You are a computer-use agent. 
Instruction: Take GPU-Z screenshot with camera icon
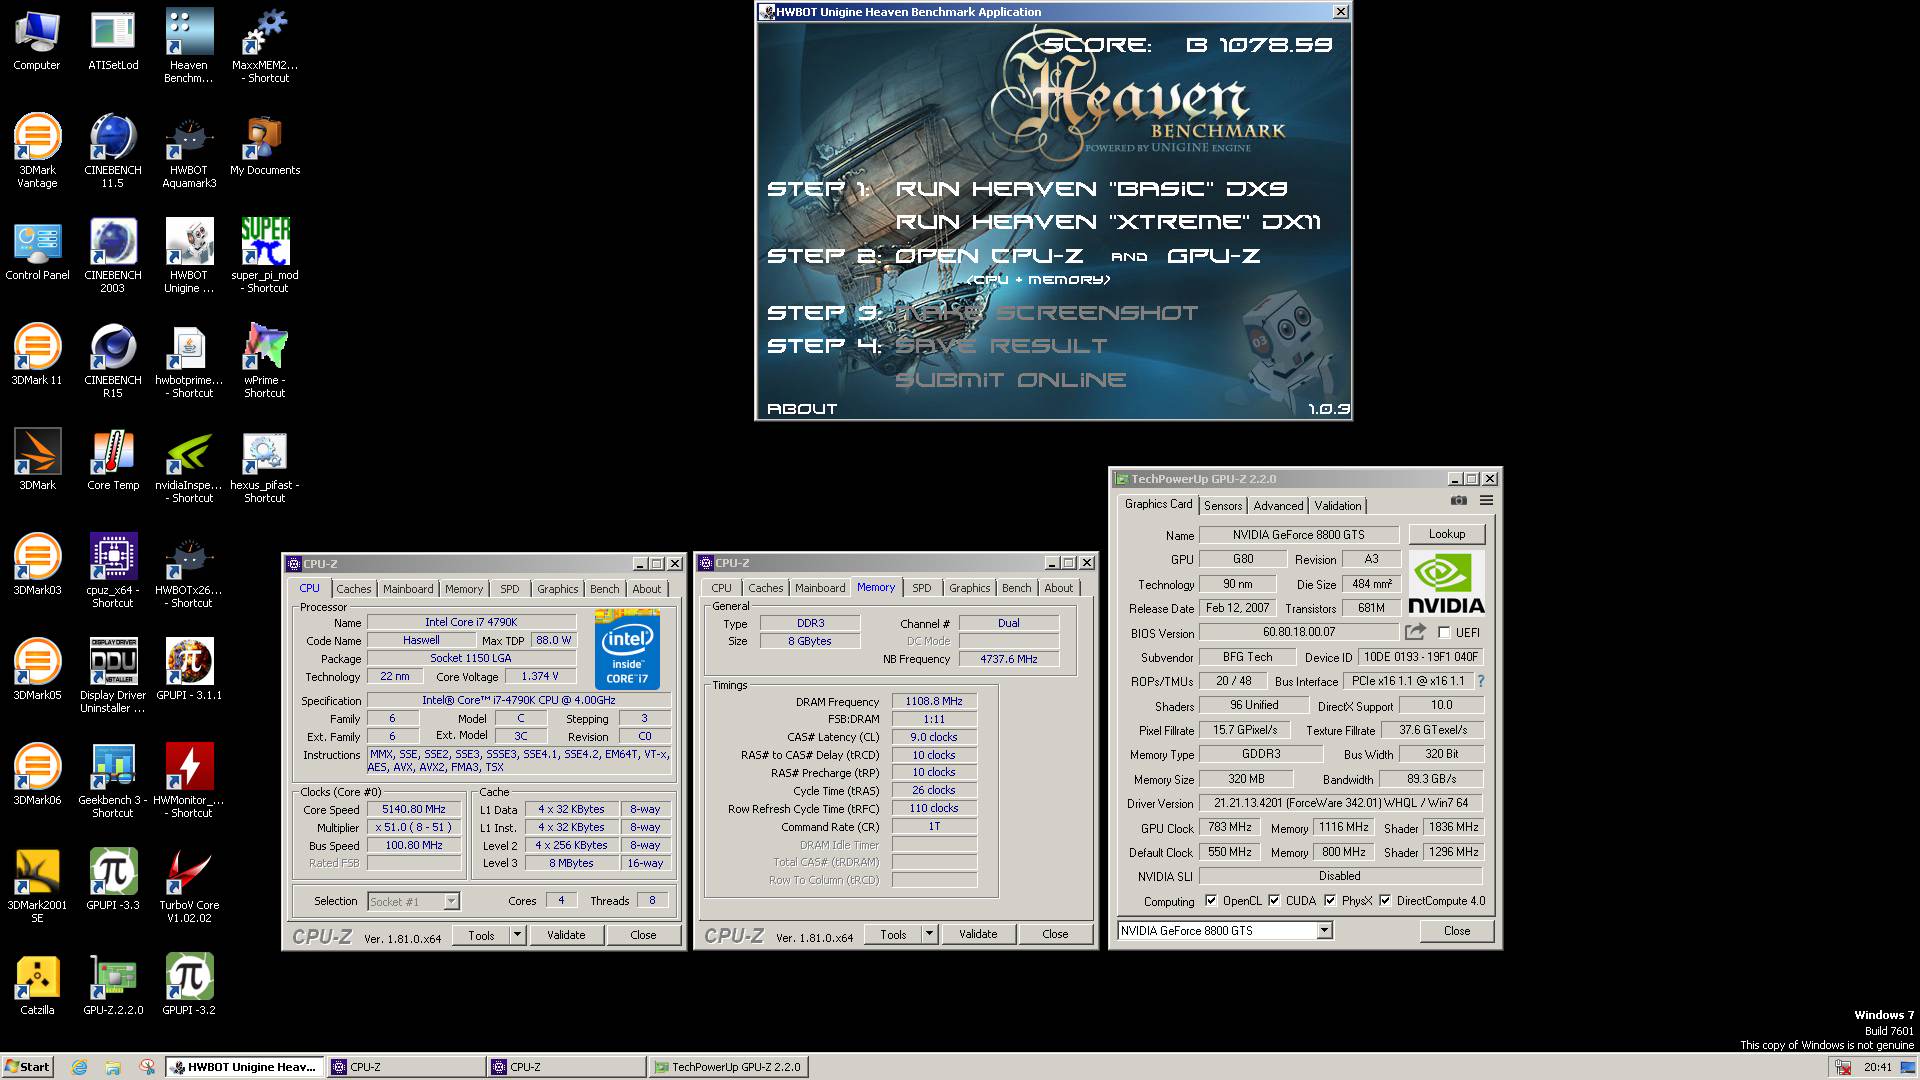(x=1459, y=501)
